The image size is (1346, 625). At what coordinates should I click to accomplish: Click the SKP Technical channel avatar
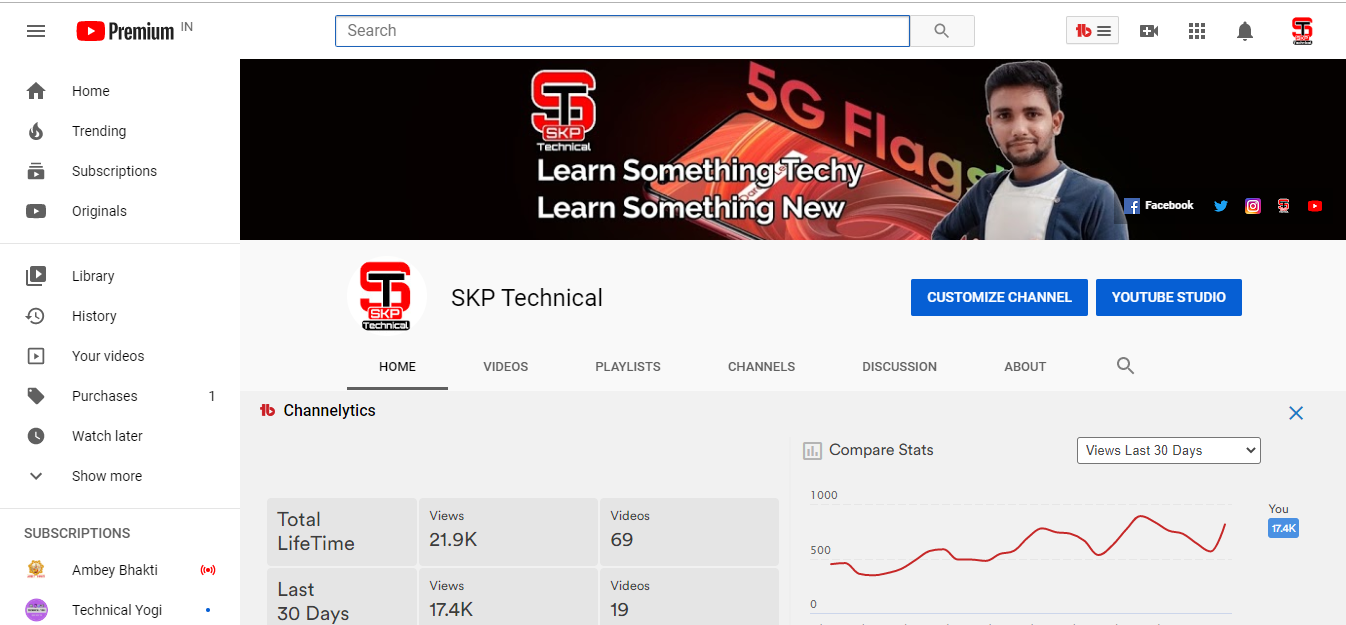(x=386, y=298)
